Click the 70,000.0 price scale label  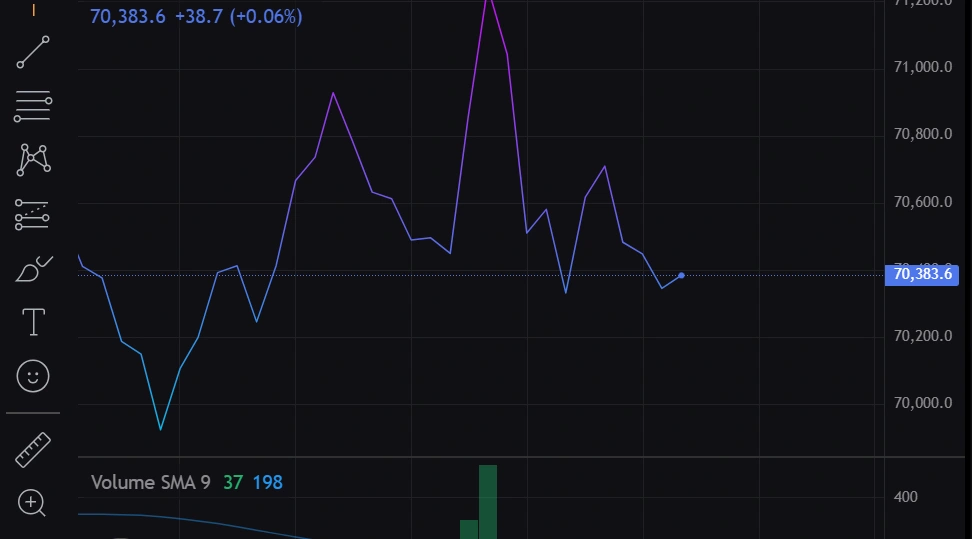point(922,404)
